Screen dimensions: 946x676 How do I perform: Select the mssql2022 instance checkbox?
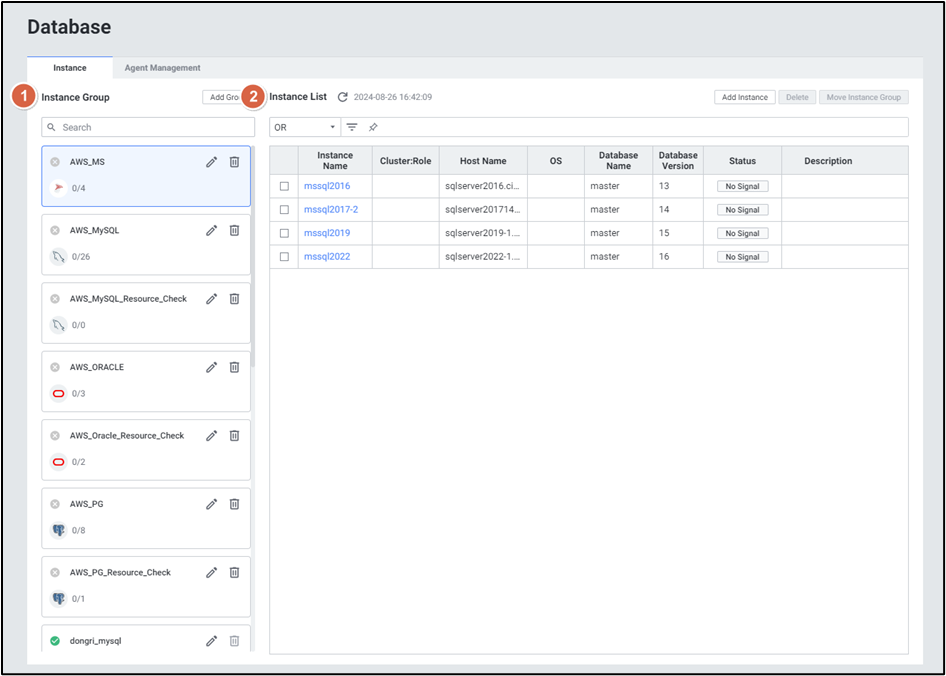click(x=284, y=257)
